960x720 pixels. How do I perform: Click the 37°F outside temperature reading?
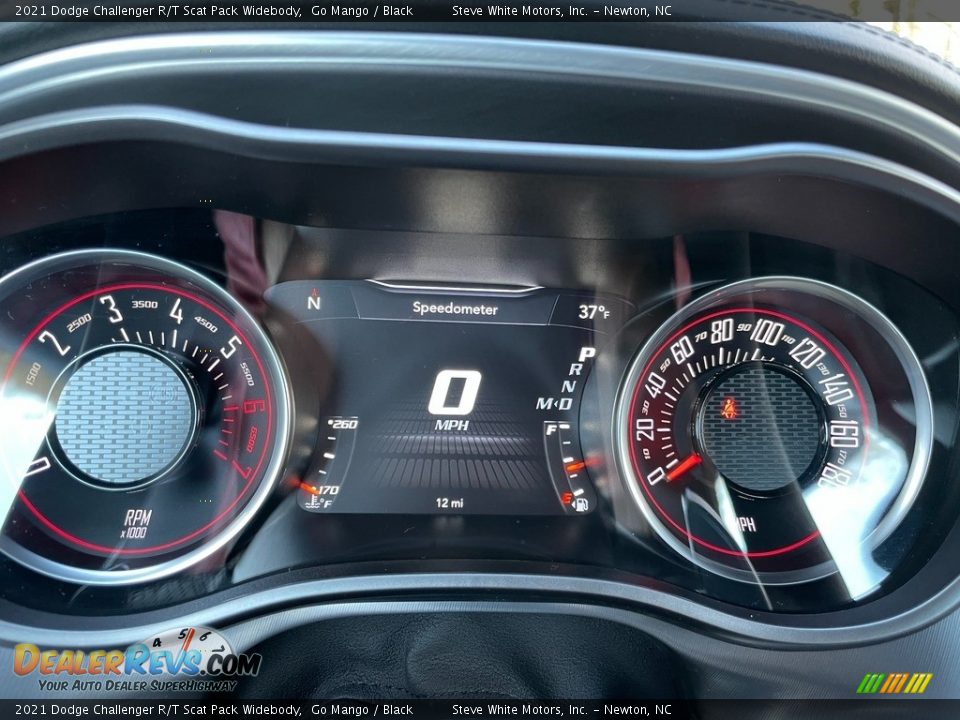594,312
